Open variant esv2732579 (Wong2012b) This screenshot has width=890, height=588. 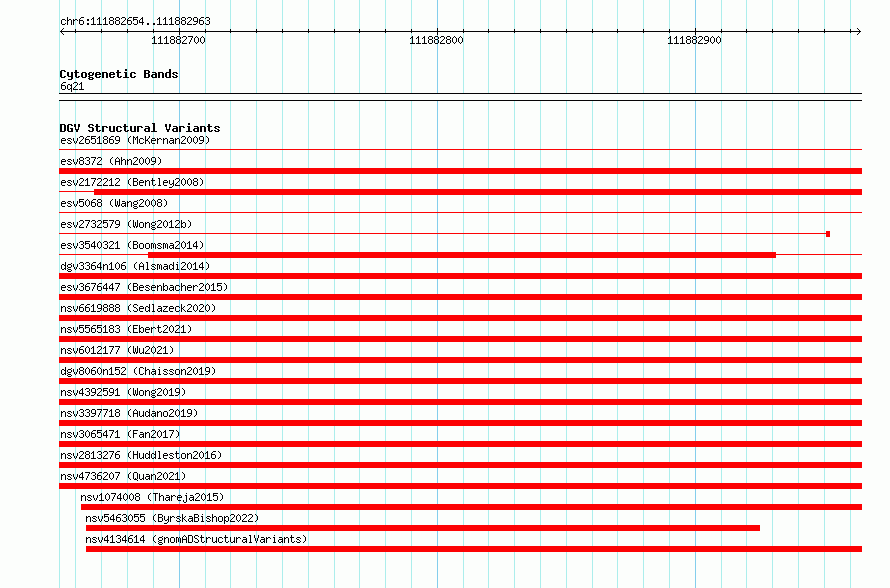click(126, 224)
